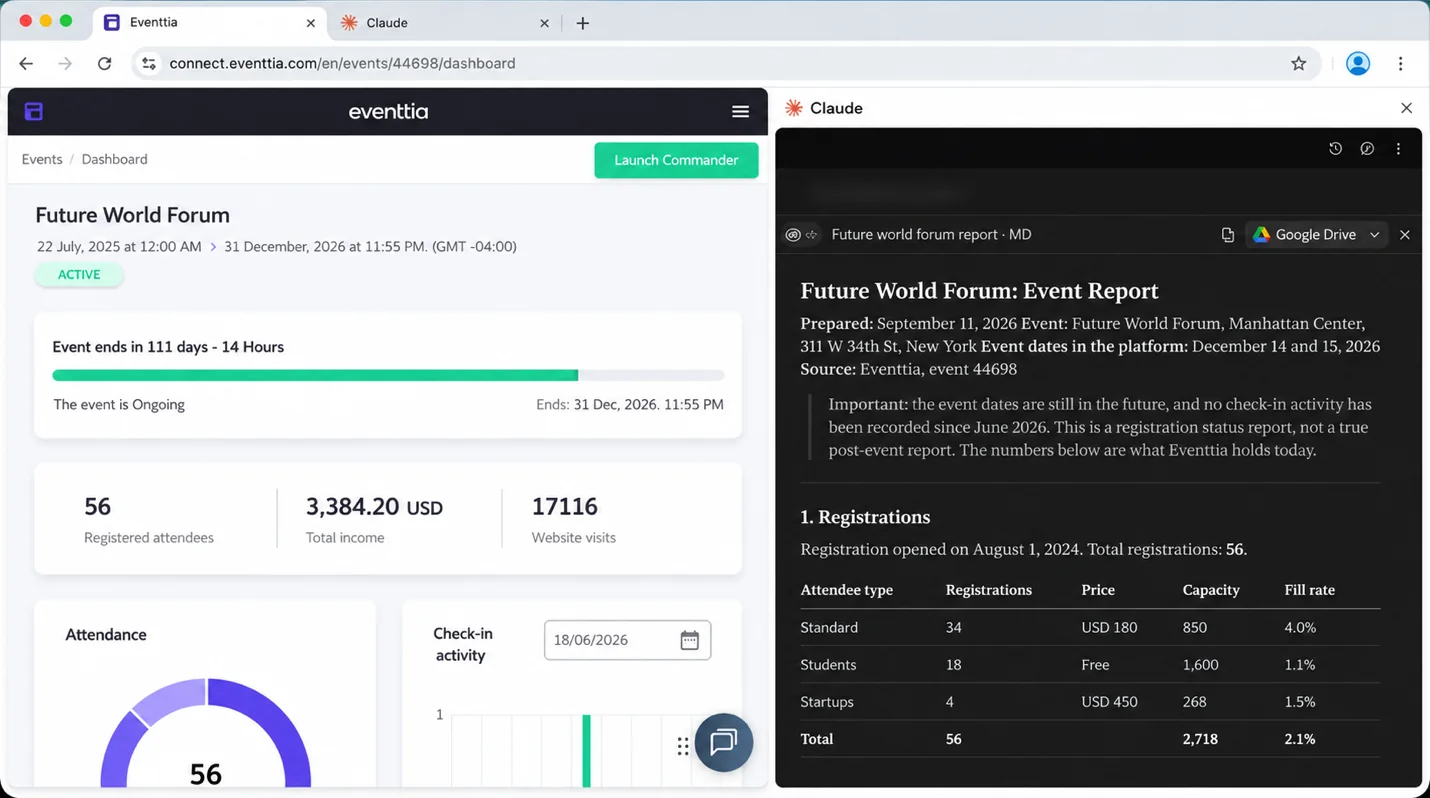Click the Eventtia logo icon in header

34,111
